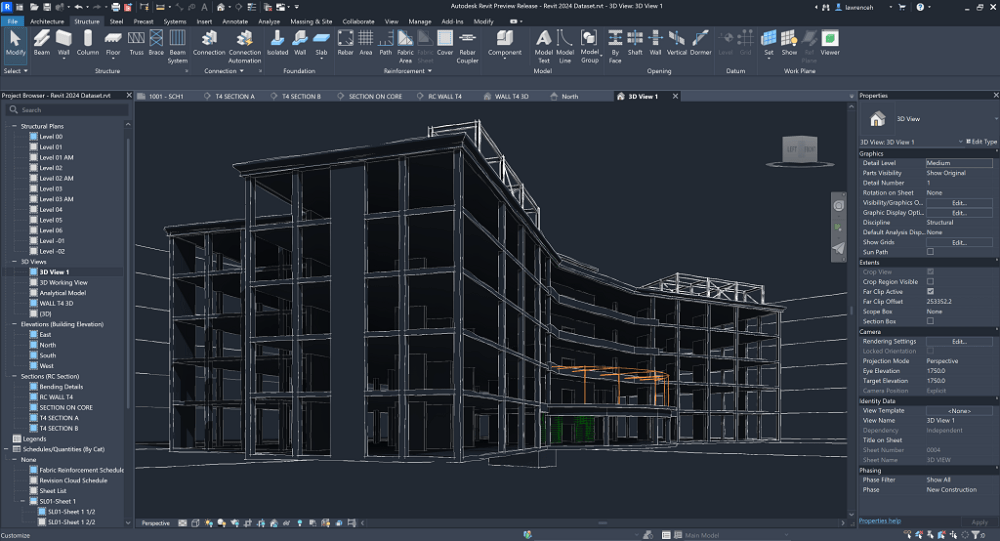Screen dimensions: 1000x541
Task: Select the Beam tool in ribbon
Action: [x=41, y=42]
